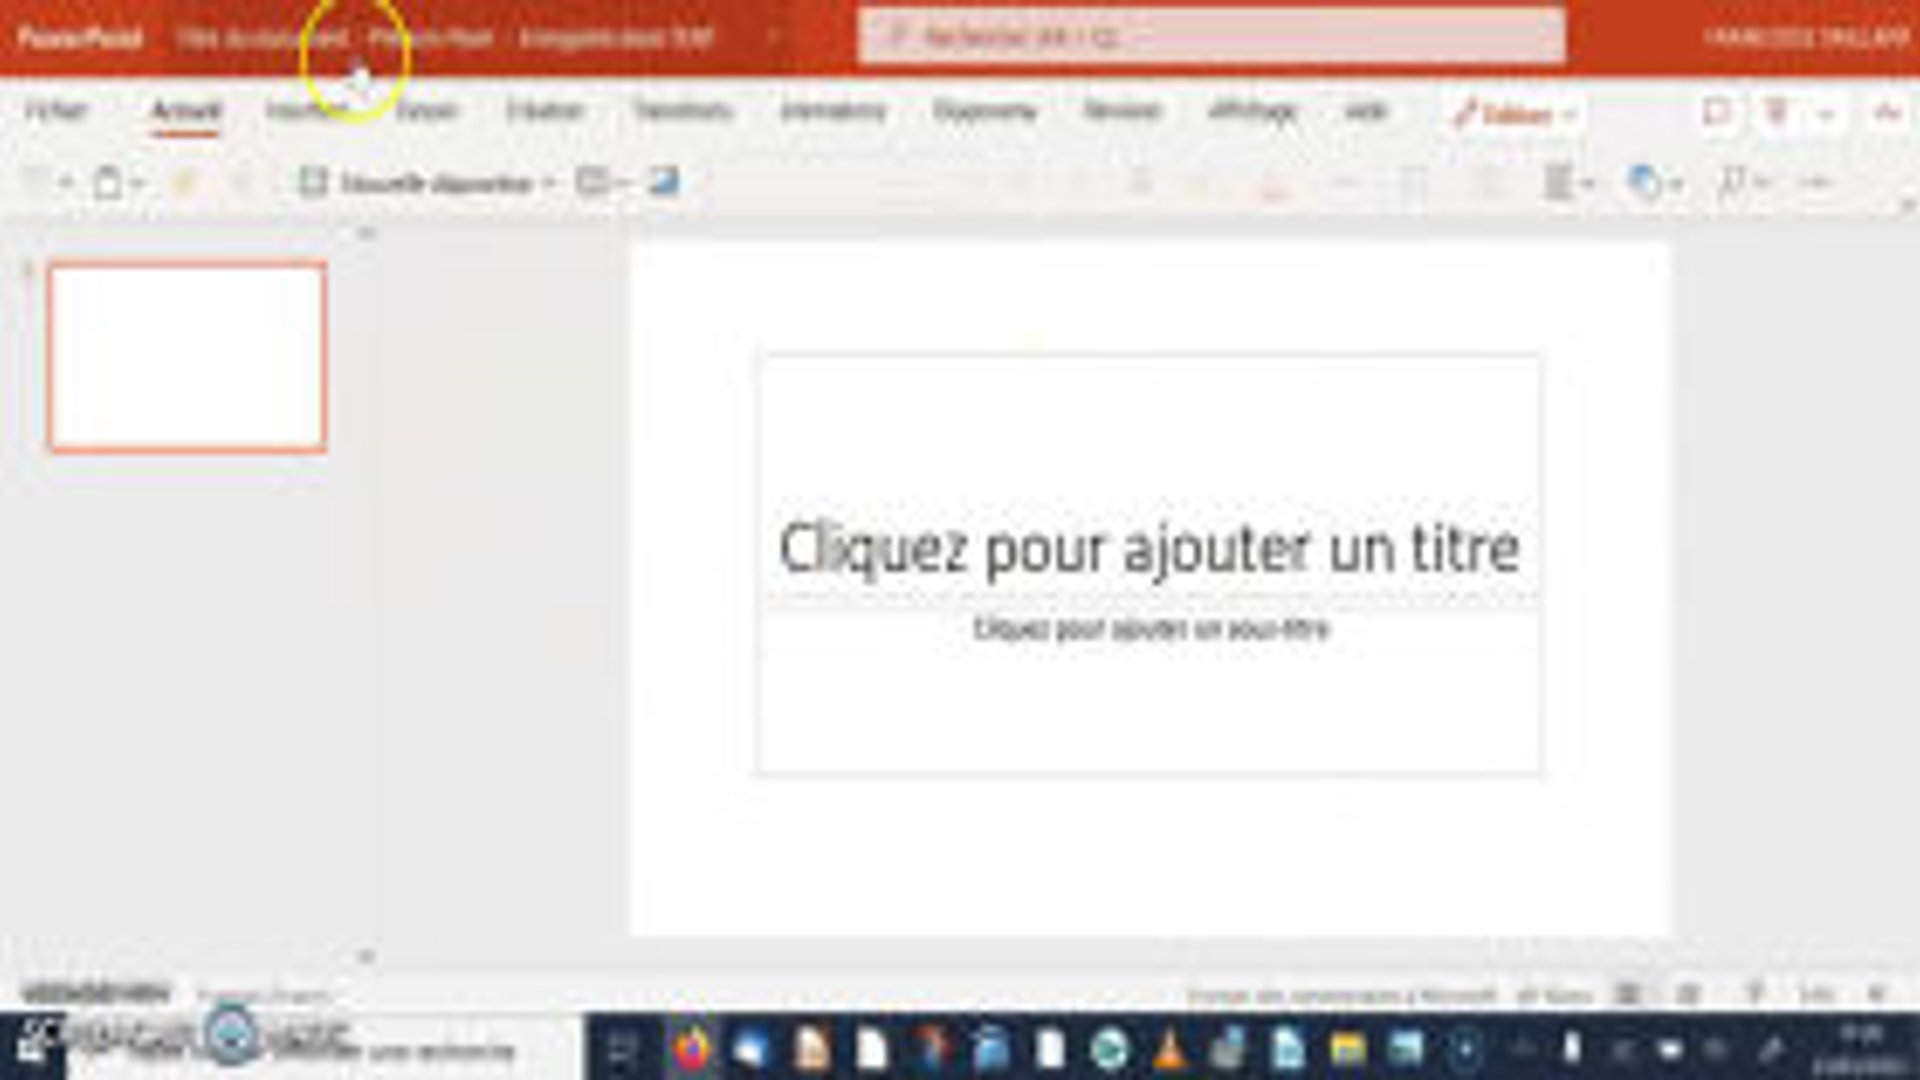The width and height of the screenshot is (1920, 1080).
Task: Expand the paste options arrow
Action: point(138,184)
